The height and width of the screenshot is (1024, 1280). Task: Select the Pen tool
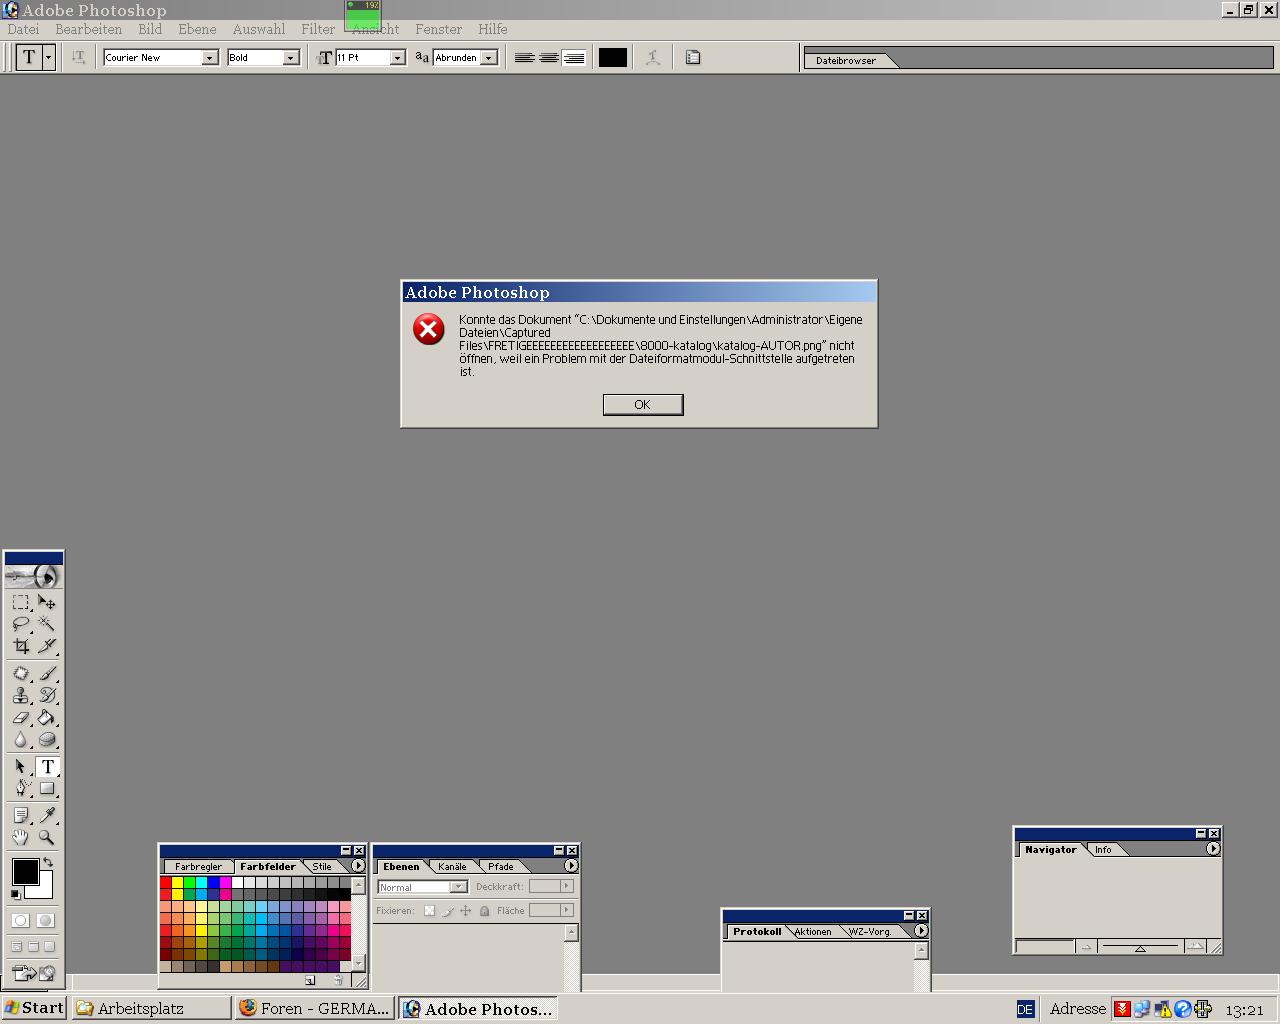pyautogui.click(x=20, y=789)
